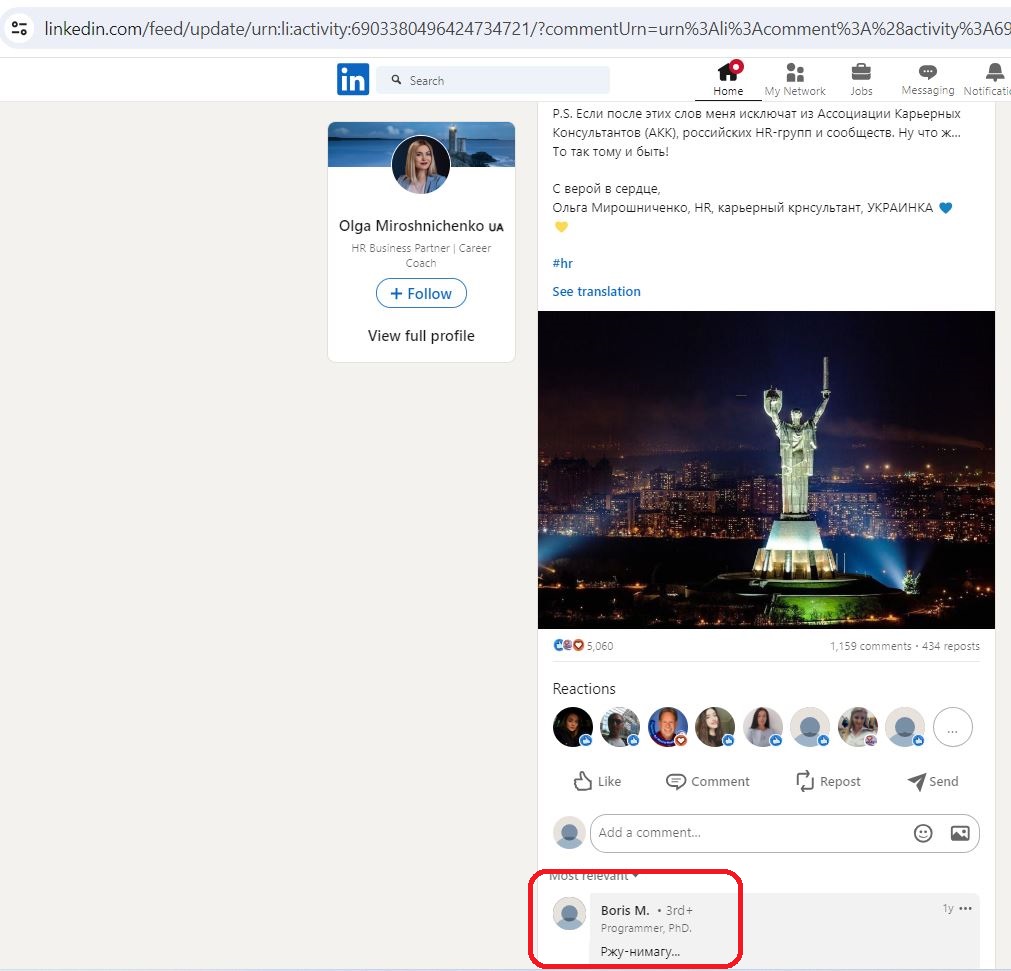Click the 'Programmer, PhD.' headline text
The width and height of the screenshot is (1011, 971).
click(646, 928)
